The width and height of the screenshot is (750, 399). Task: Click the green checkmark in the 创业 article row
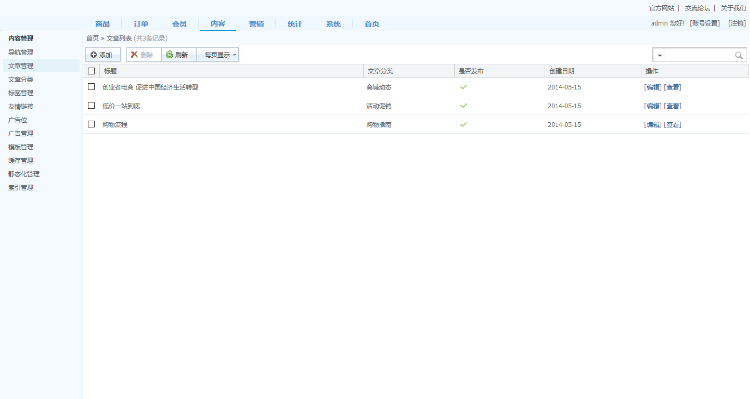pyautogui.click(x=463, y=87)
